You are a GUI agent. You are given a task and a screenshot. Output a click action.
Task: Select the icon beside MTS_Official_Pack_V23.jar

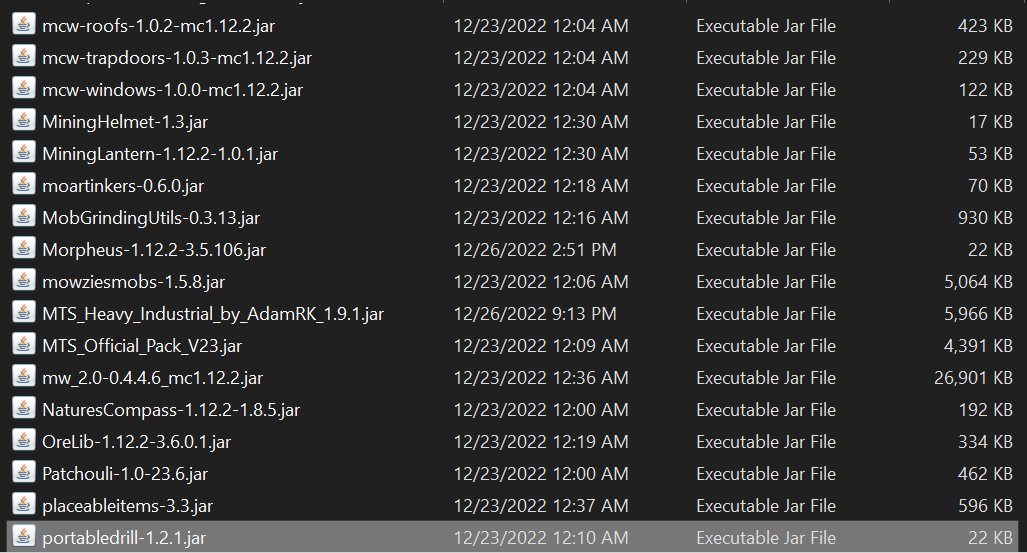[24, 345]
